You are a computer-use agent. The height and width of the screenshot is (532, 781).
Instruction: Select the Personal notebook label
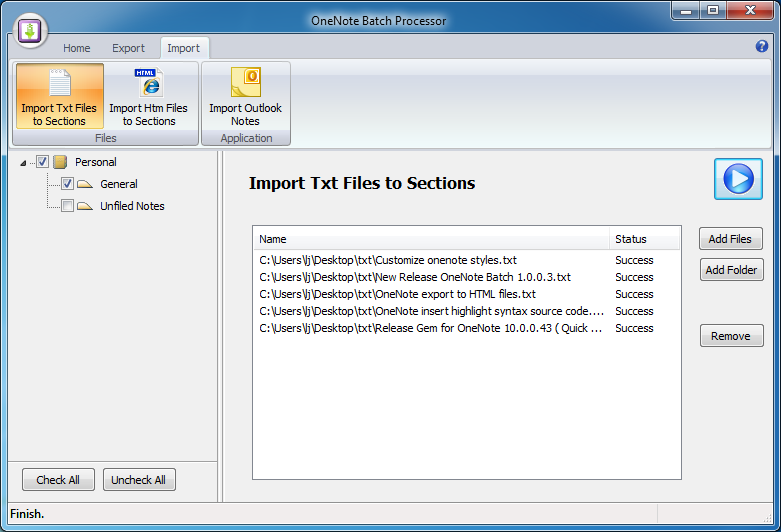pyautogui.click(x=96, y=162)
